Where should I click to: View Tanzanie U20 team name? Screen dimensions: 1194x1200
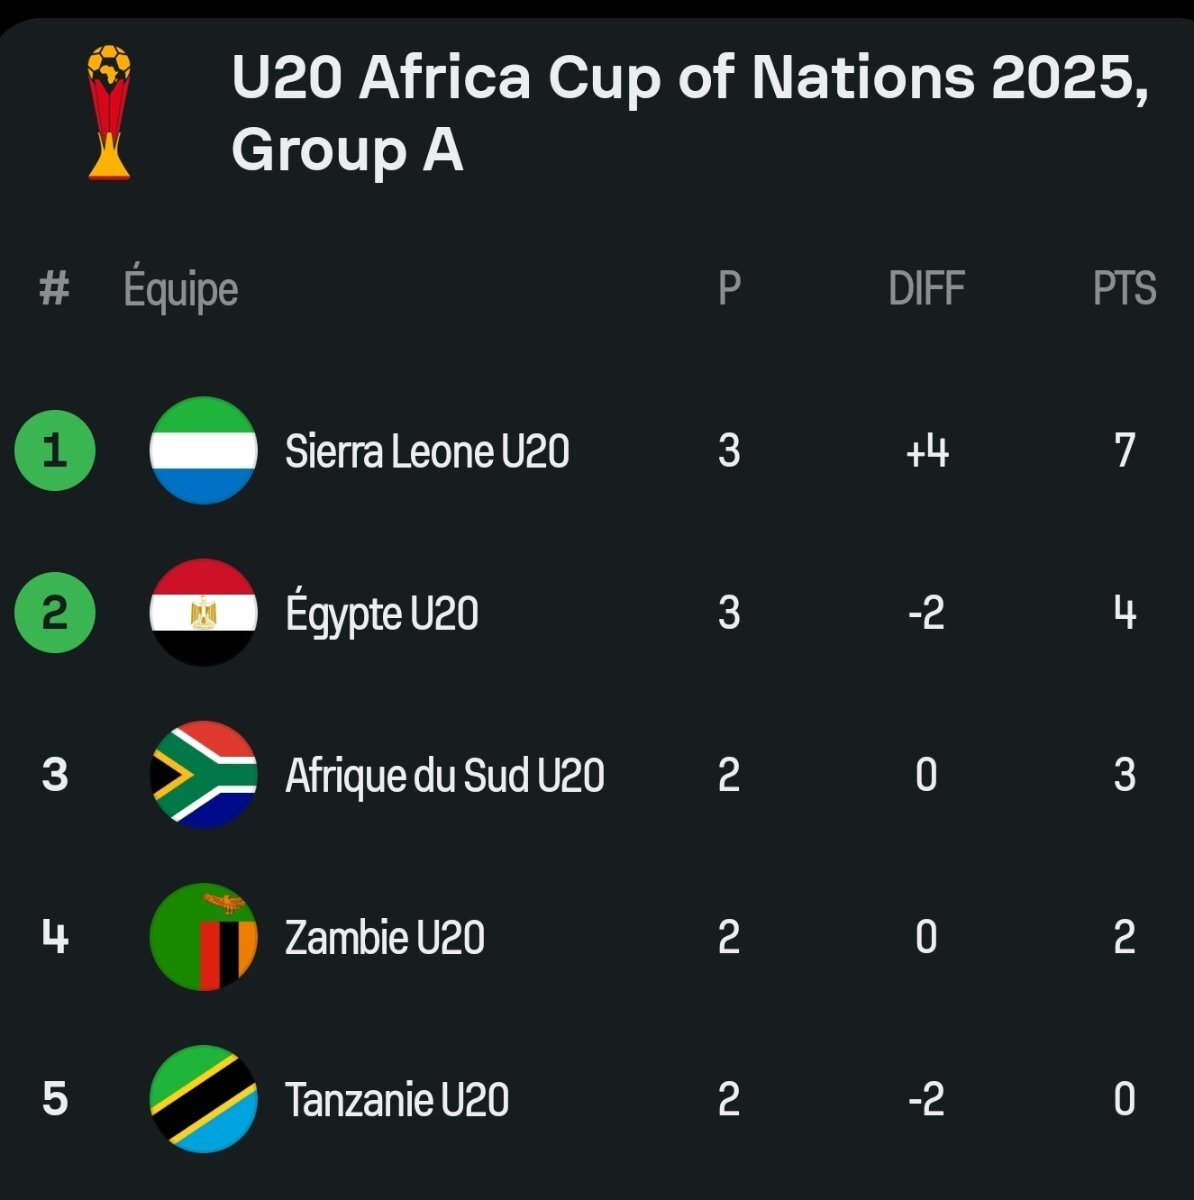click(397, 1099)
